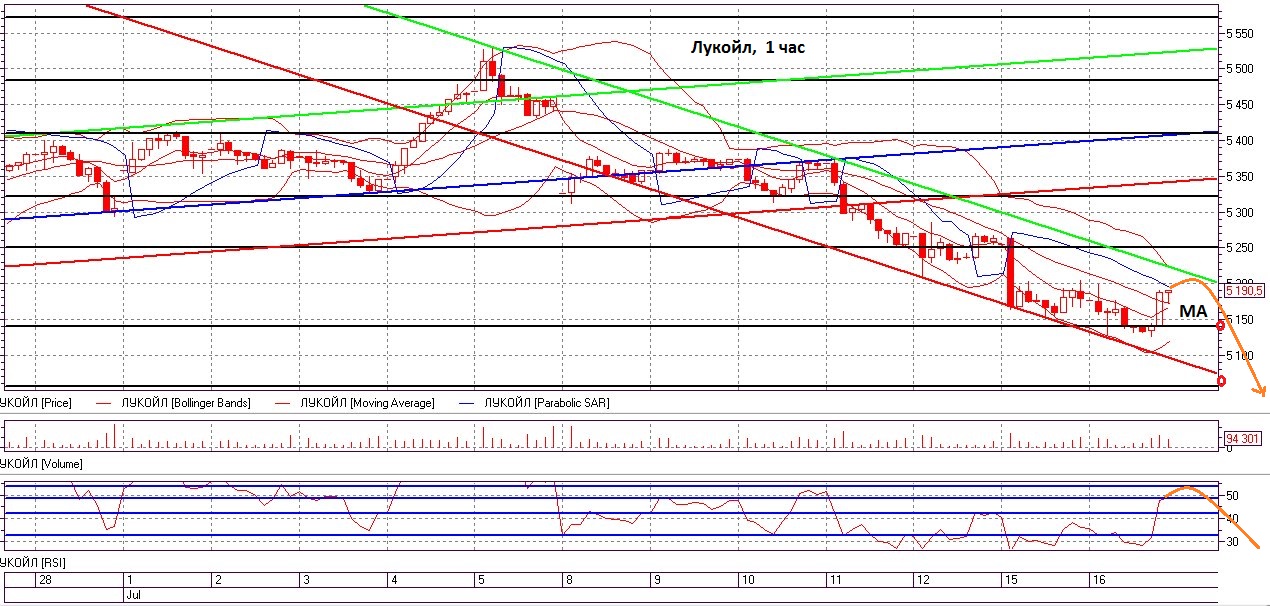Click the 5 100 price axis label
This screenshot has width=1270, height=606.
tap(1240, 356)
